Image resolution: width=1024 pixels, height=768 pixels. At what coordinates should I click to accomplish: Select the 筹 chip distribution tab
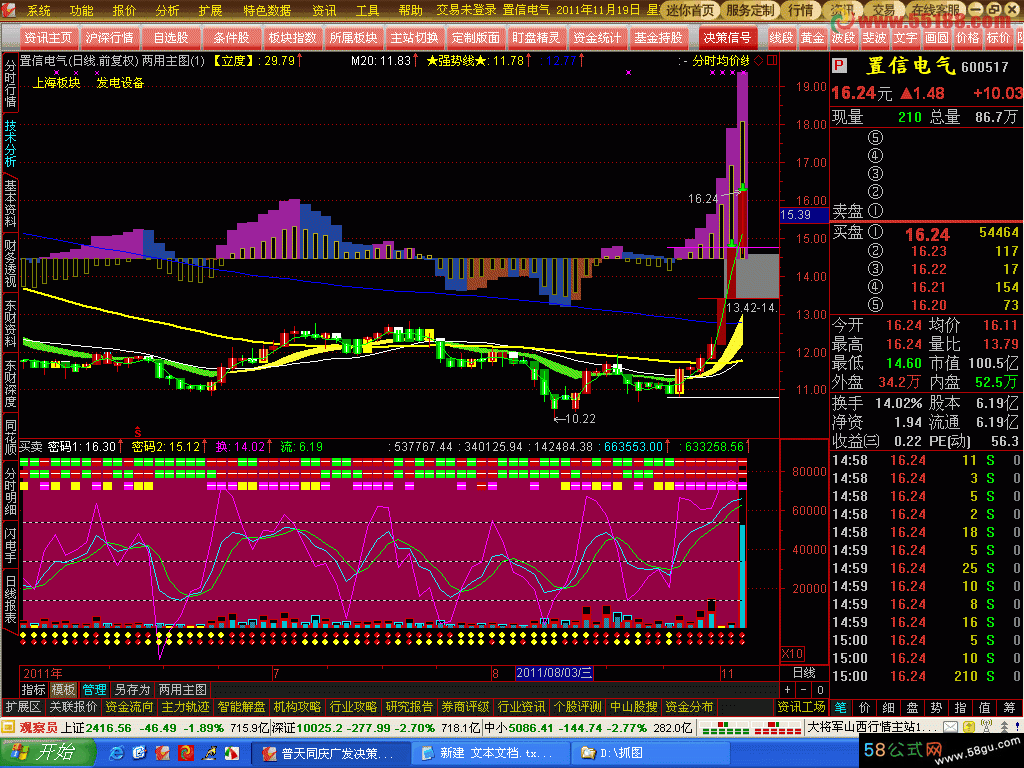coord(1009,707)
